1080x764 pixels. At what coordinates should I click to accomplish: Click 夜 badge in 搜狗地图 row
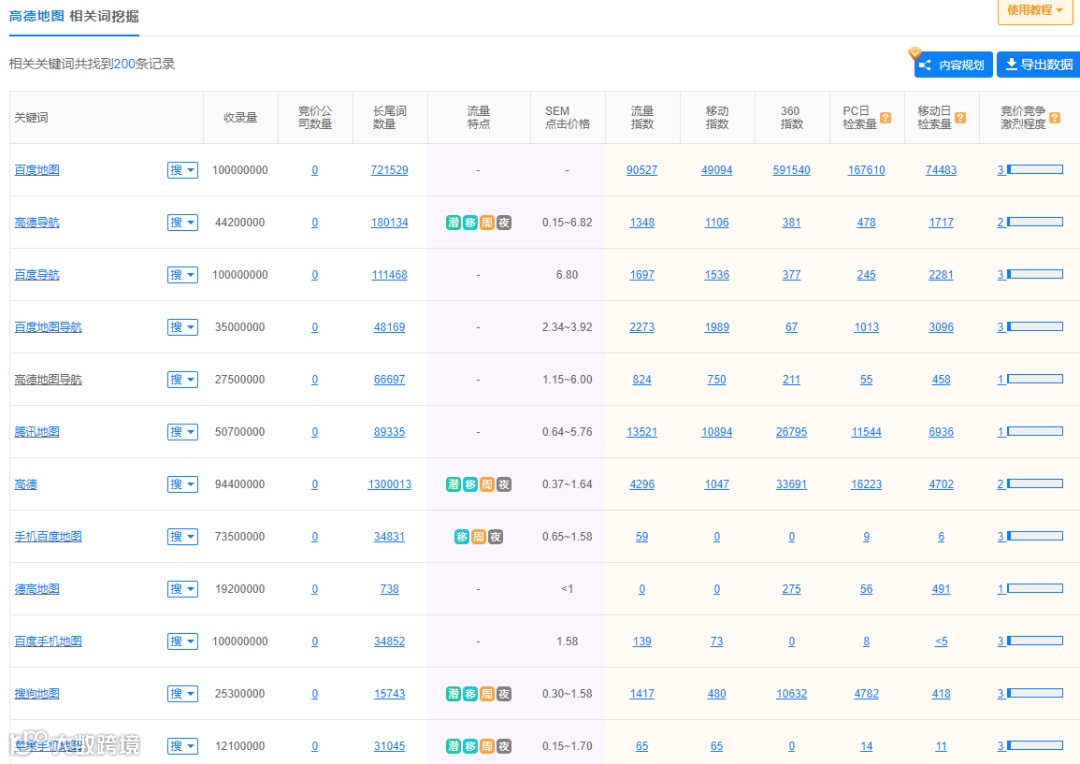pyautogui.click(x=504, y=694)
